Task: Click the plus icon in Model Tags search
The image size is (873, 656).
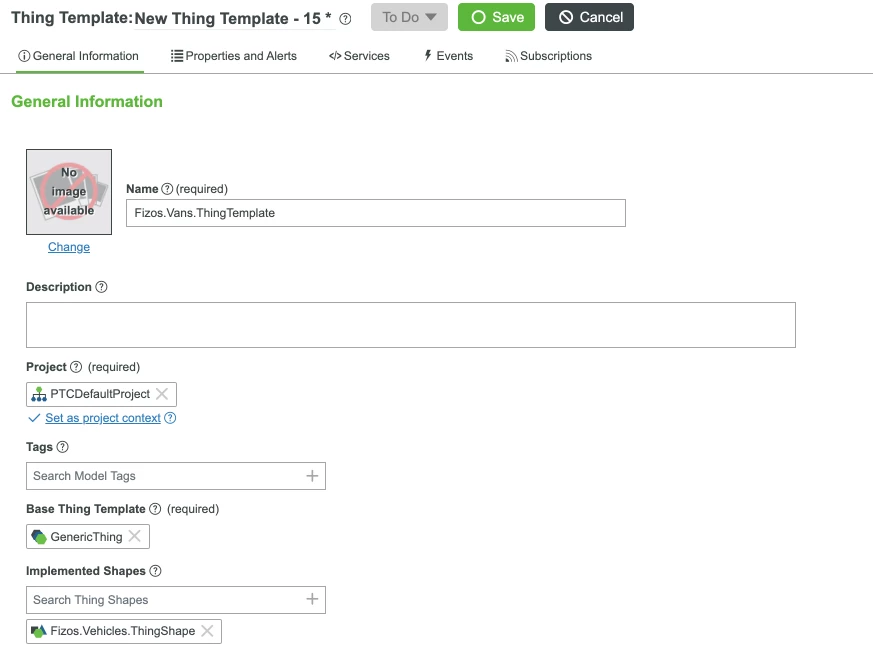Action: [312, 476]
